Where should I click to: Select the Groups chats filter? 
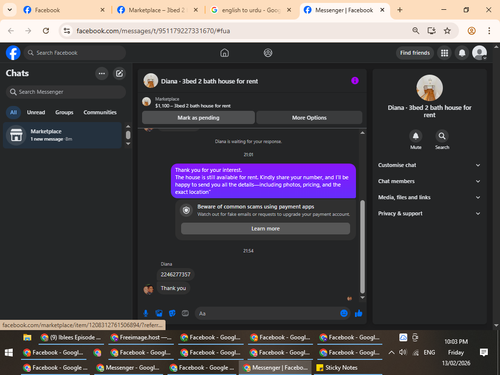click(64, 112)
